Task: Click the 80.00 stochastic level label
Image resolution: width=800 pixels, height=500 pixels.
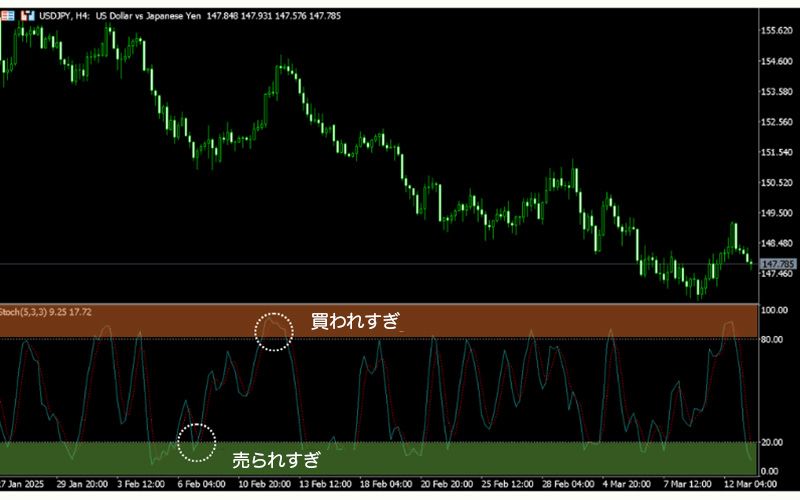Action: tap(774, 340)
